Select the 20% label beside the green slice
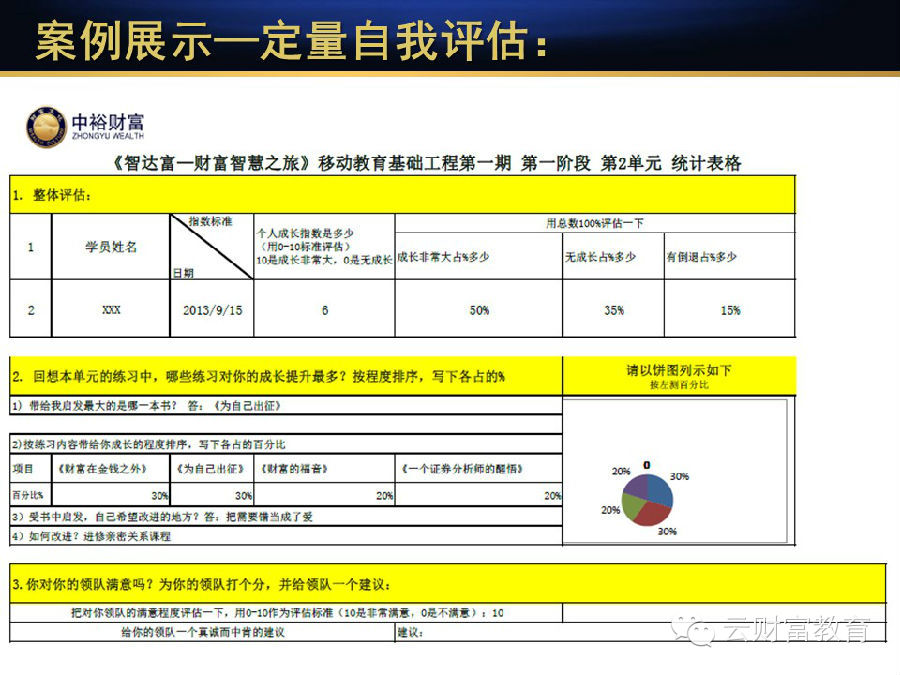Screen dimensions: 900x675 (610, 510)
